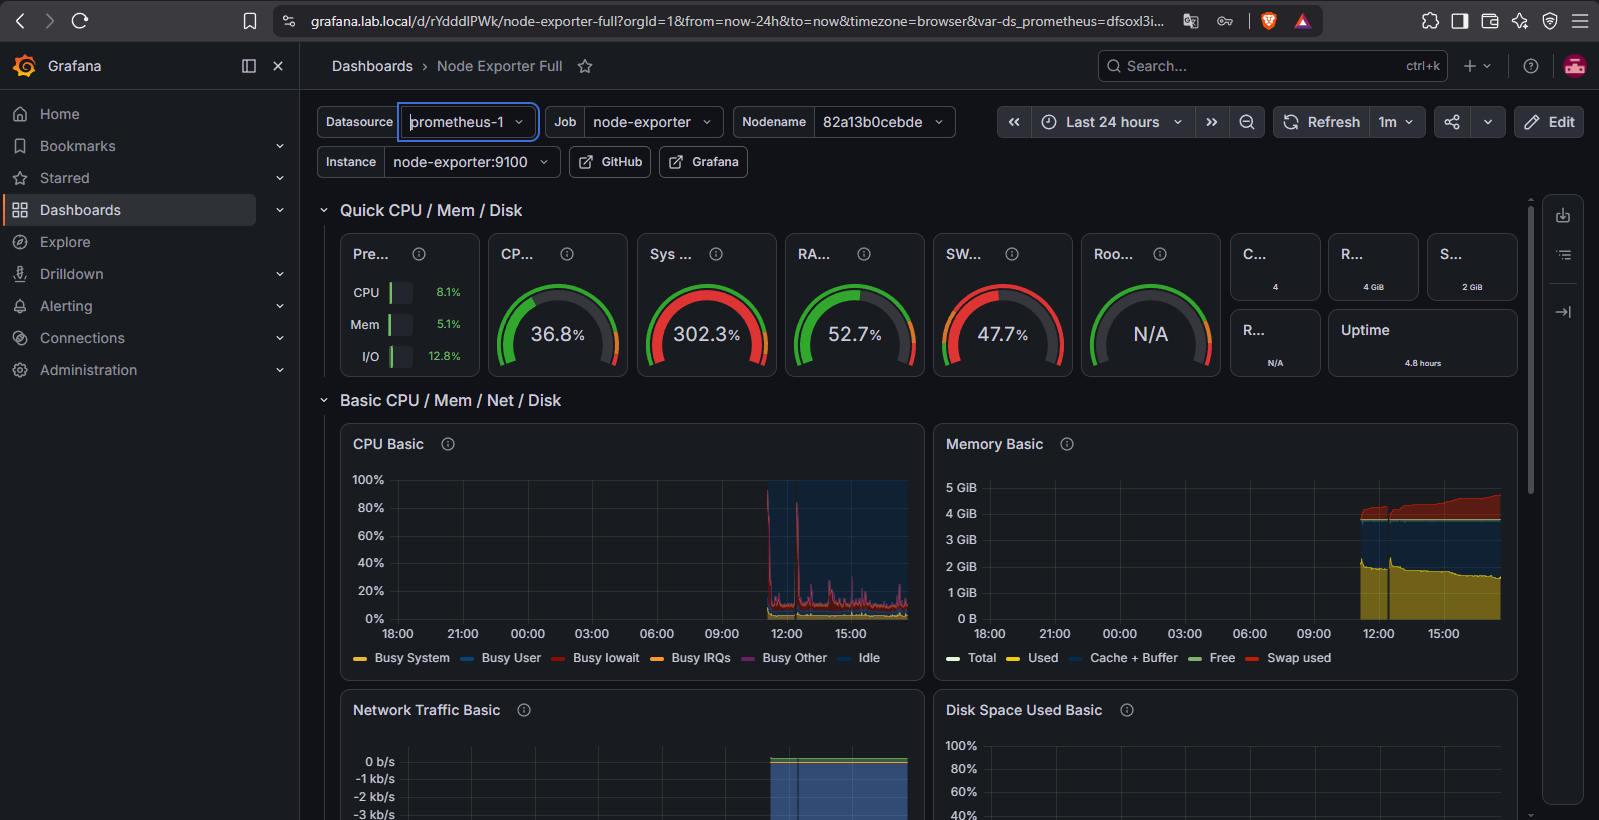Click the plus add-new icon in header
Viewport: 1599px width, 820px height.
tap(1476, 66)
